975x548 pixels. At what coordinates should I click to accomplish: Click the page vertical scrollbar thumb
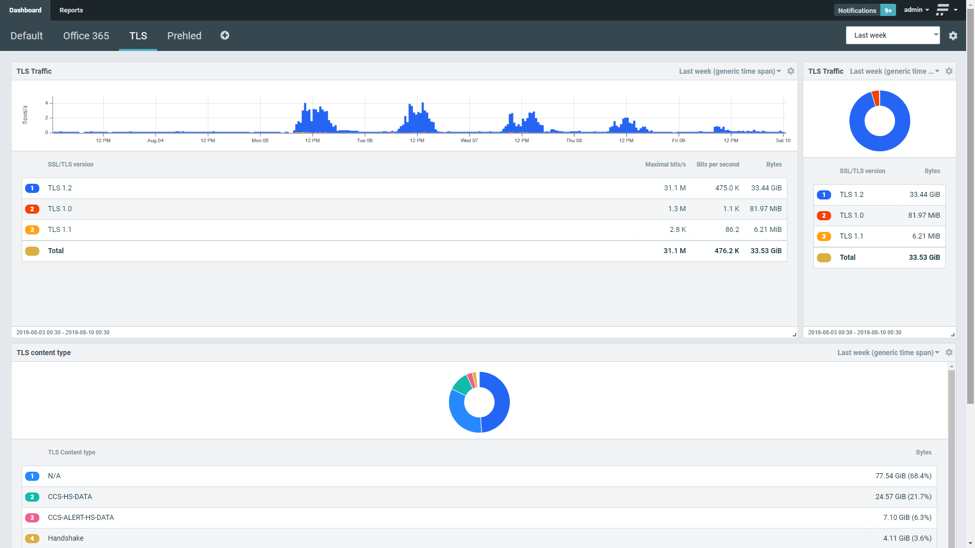[970, 205]
